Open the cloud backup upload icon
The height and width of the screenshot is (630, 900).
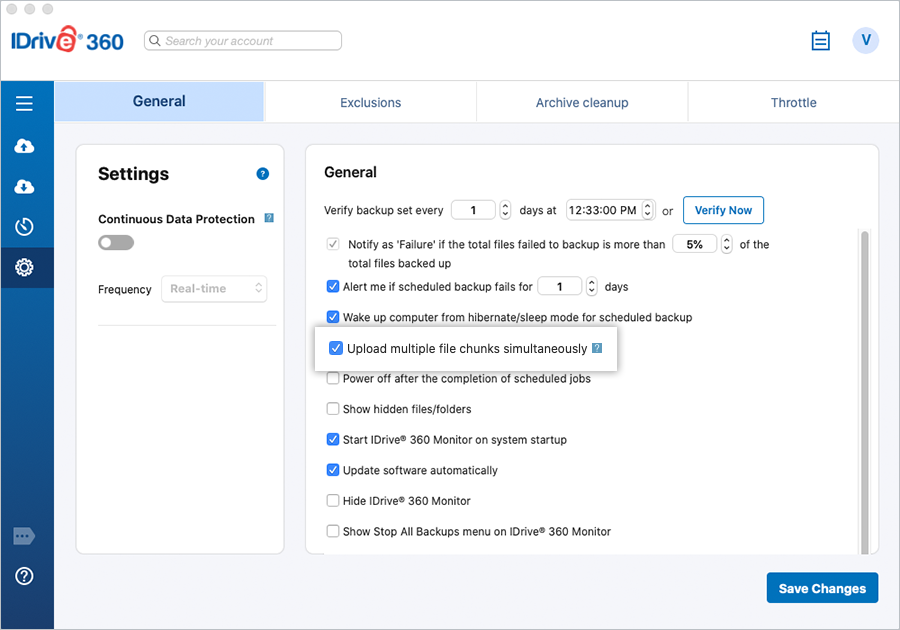click(25, 147)
